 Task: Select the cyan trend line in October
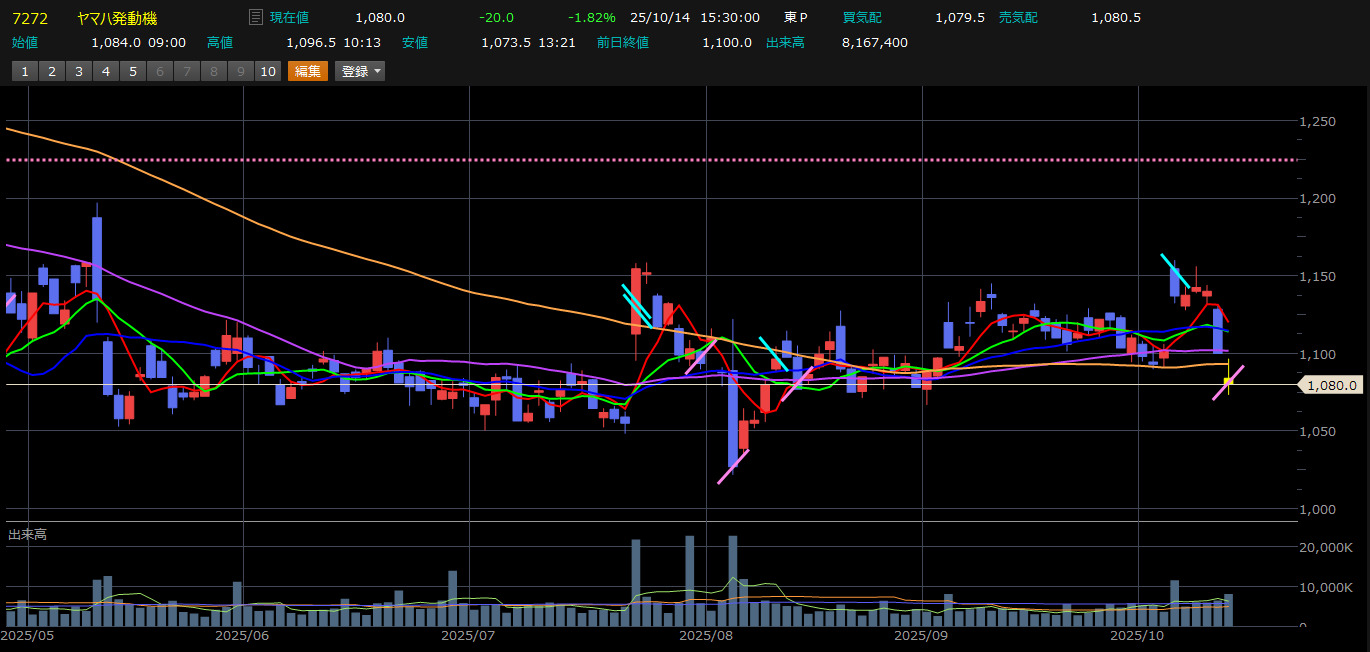click(x=1174, y=271)
